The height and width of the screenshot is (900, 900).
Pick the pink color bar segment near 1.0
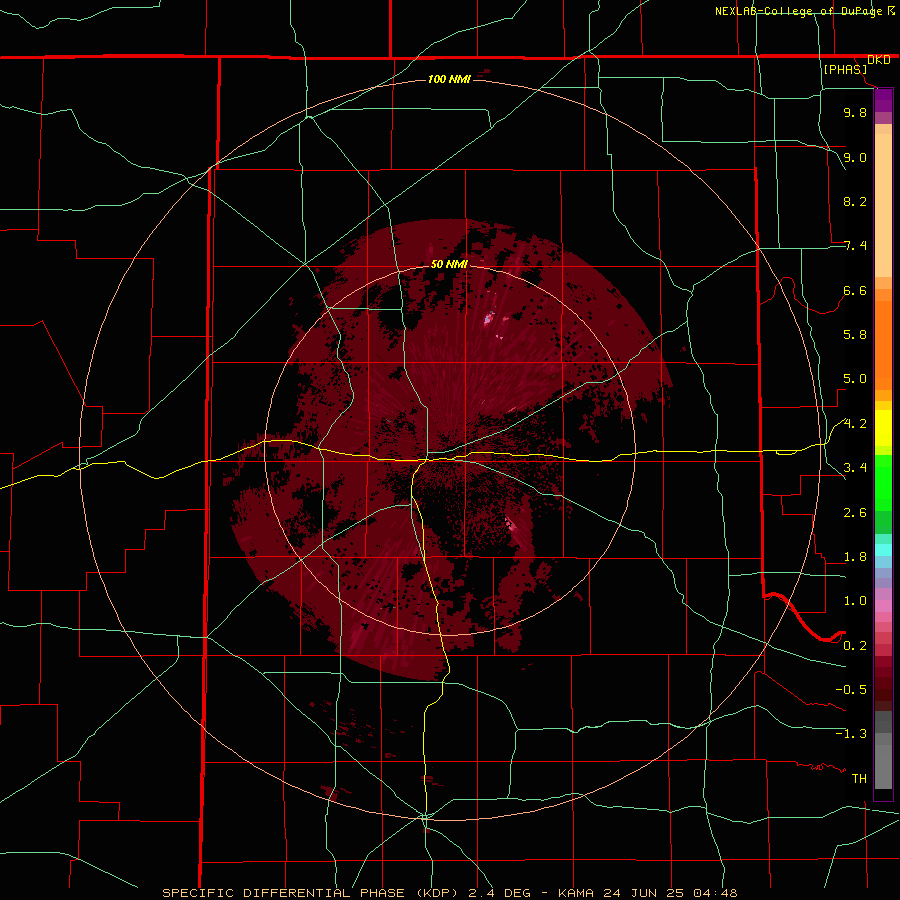883,606
